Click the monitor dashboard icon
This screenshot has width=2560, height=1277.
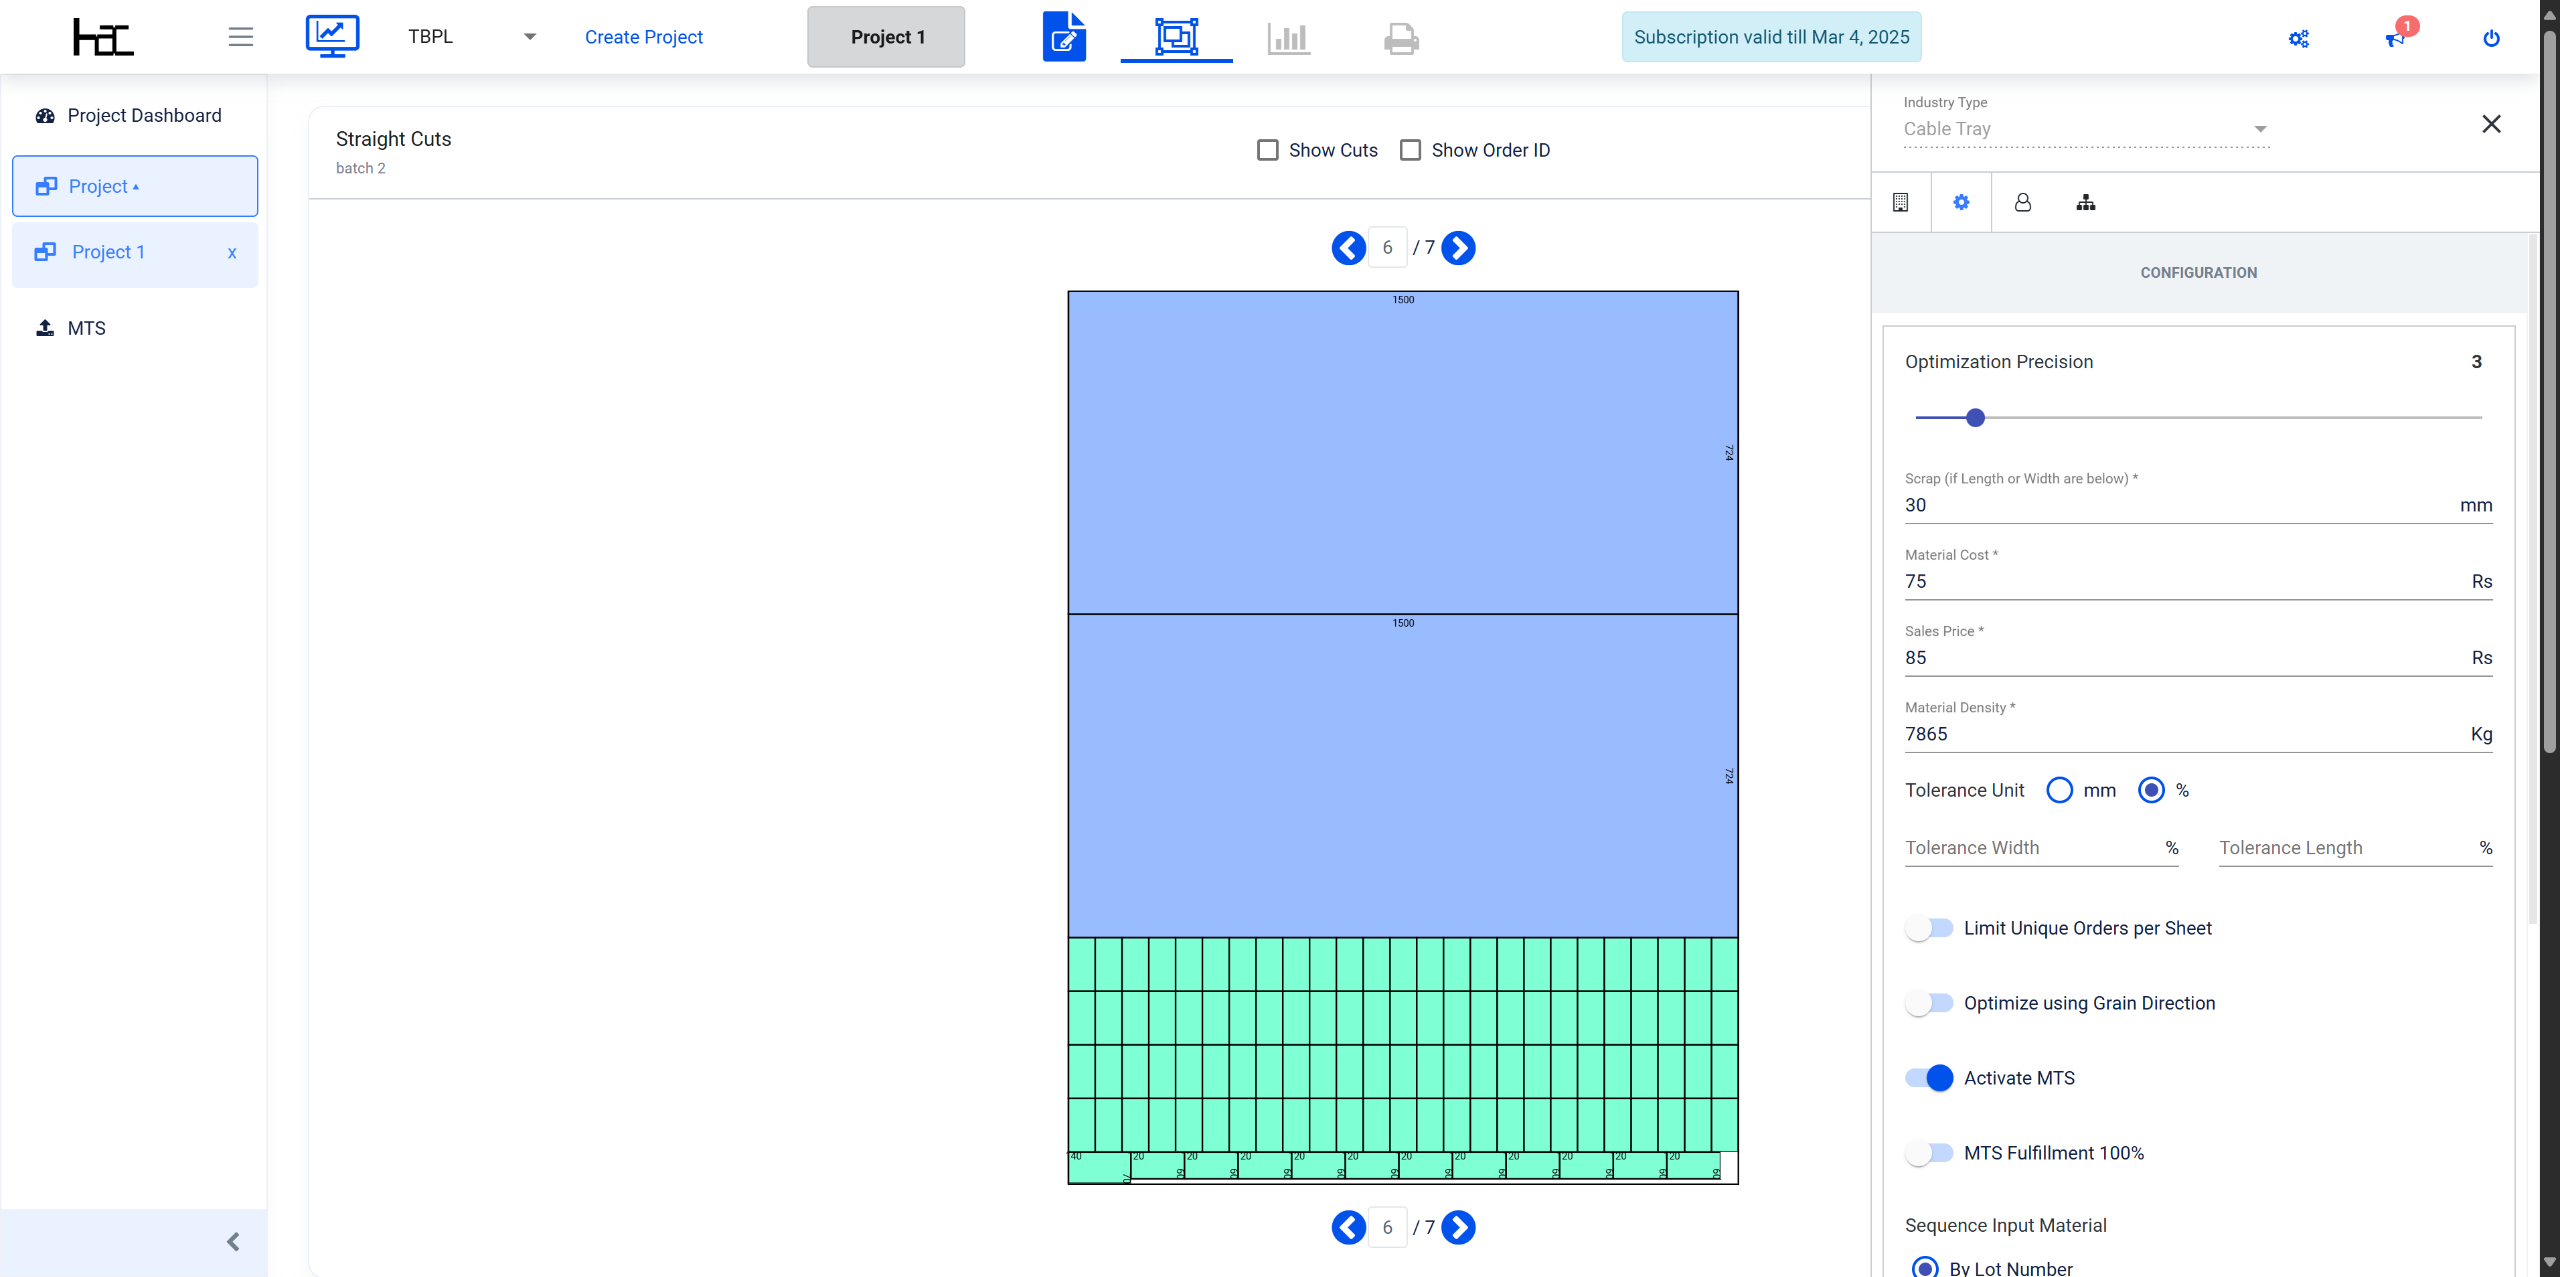click(x=332, y=37)
